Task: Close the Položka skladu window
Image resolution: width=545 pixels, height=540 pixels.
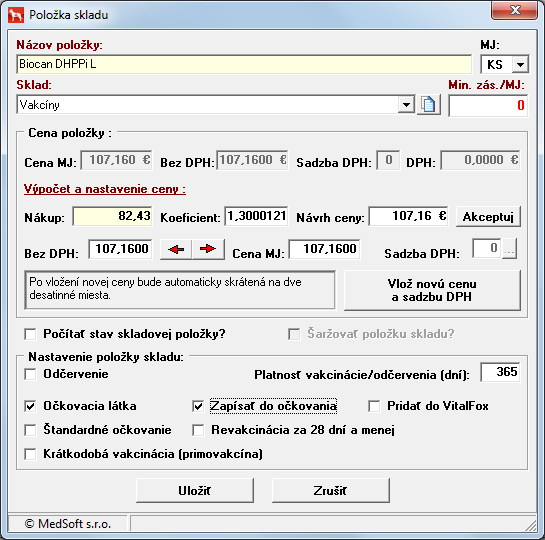Action: point(514,10)
